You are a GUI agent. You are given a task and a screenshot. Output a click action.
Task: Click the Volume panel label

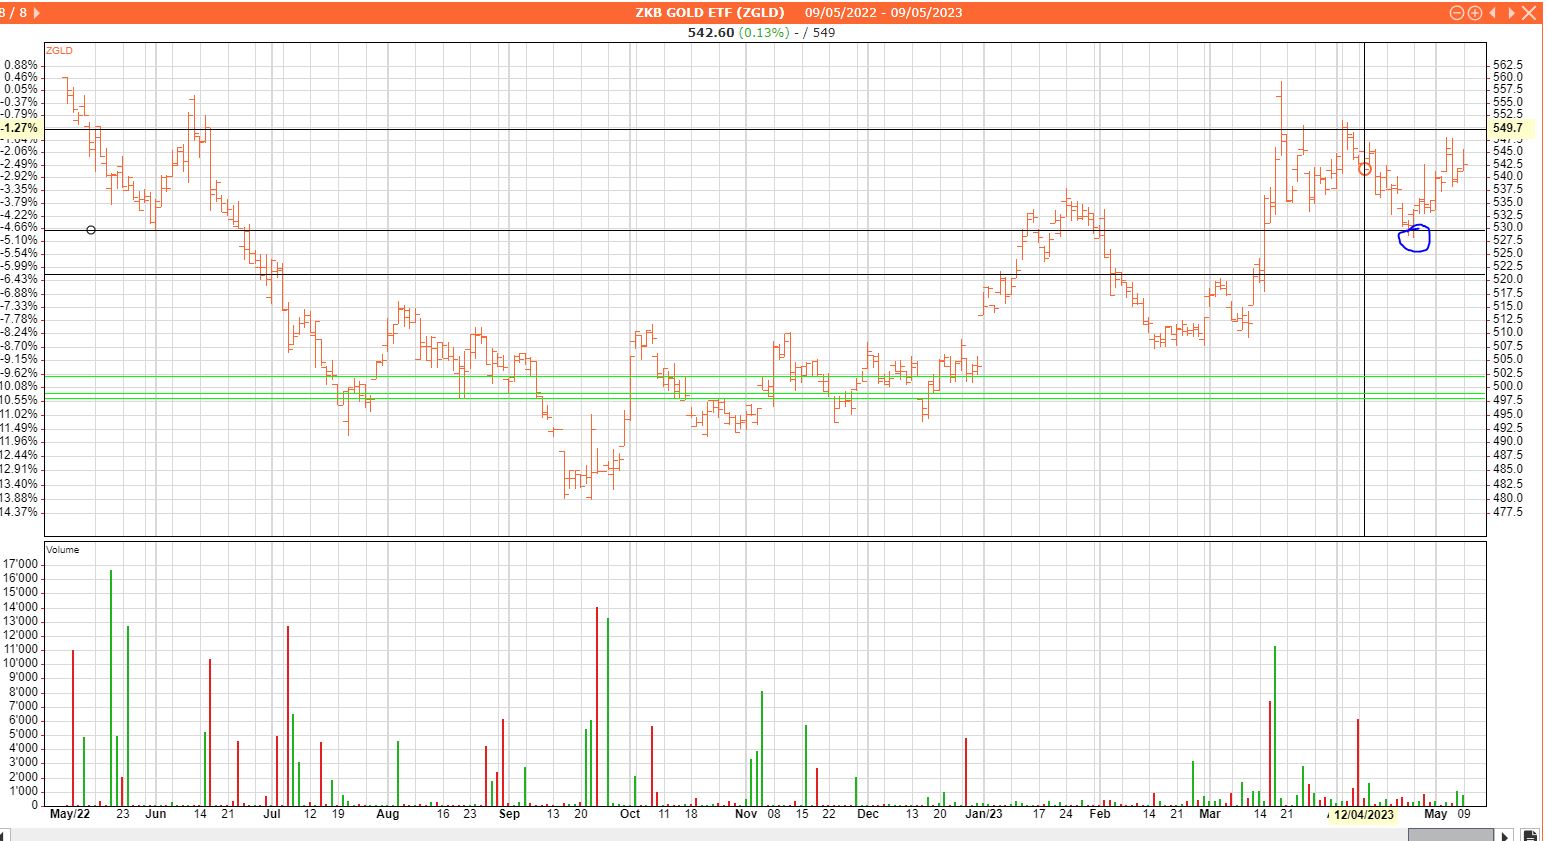pyautogui.click(x=62, y=550)
